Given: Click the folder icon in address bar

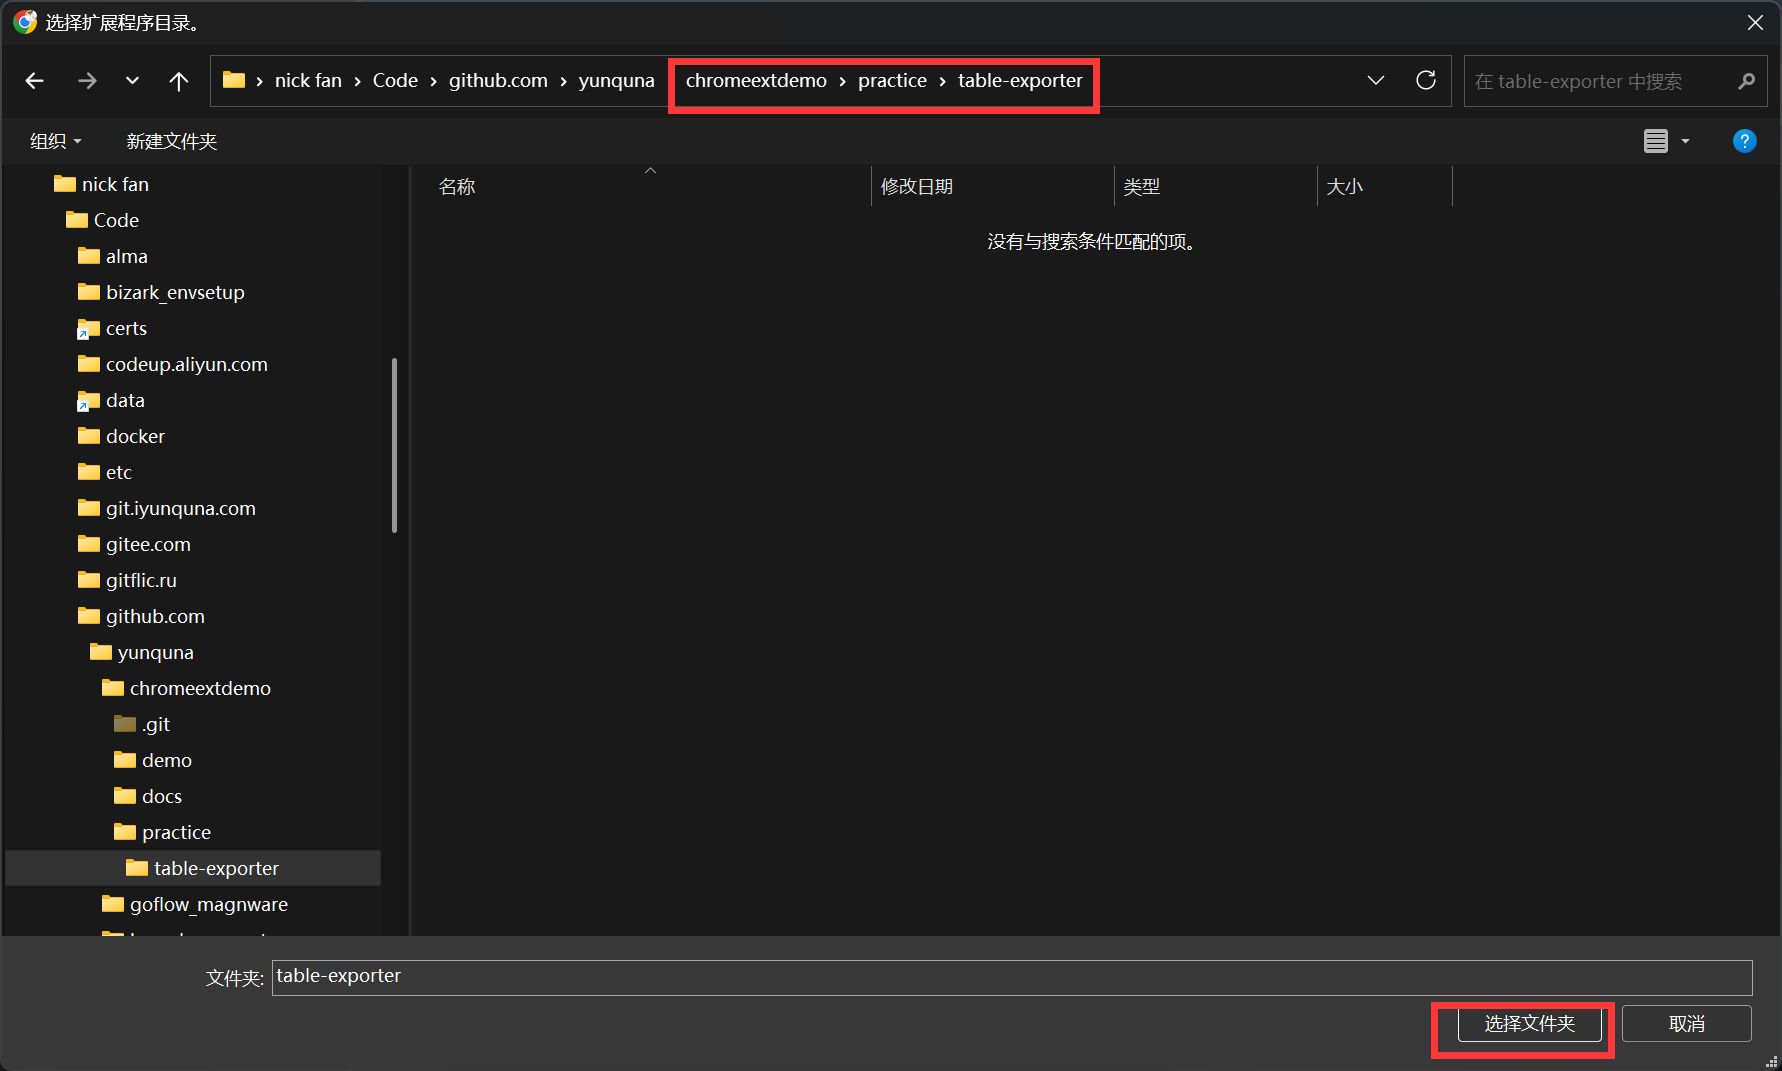Looking at the screenshot, I should pos(234,81).
